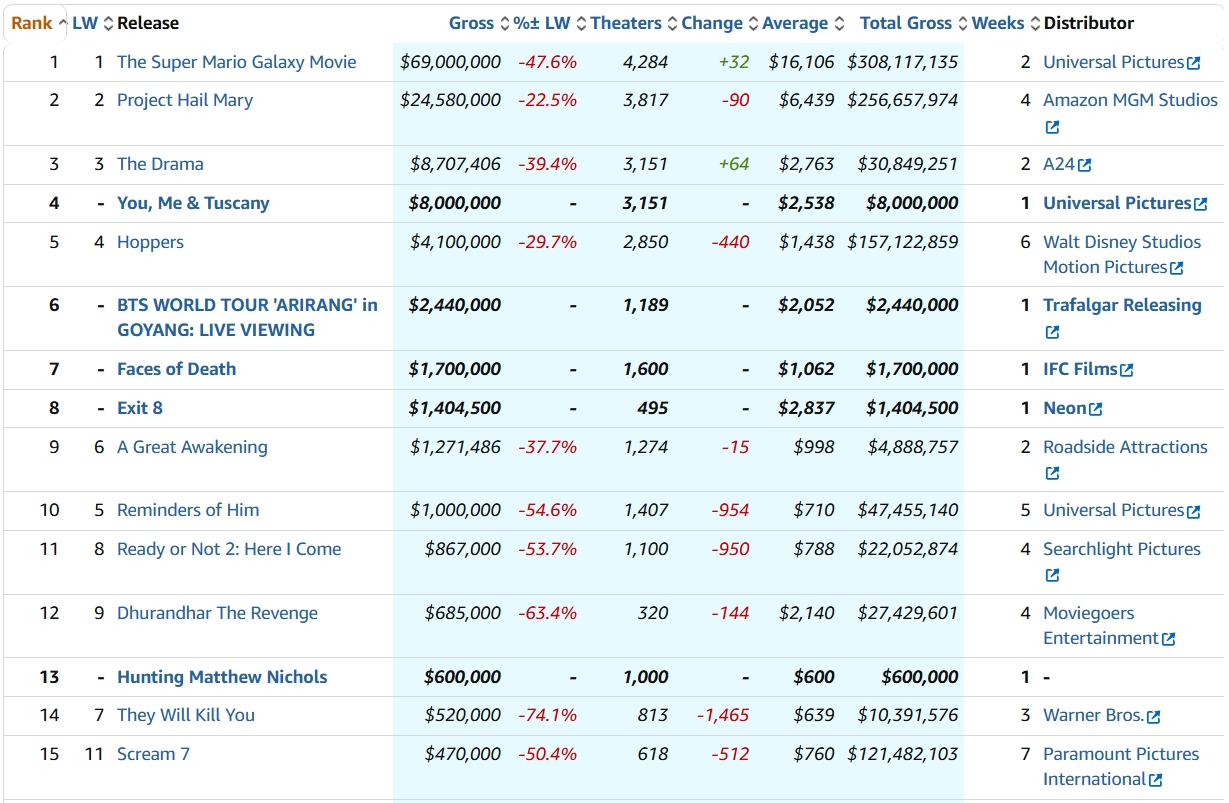Sort by Theaters column header

(626, 23)
